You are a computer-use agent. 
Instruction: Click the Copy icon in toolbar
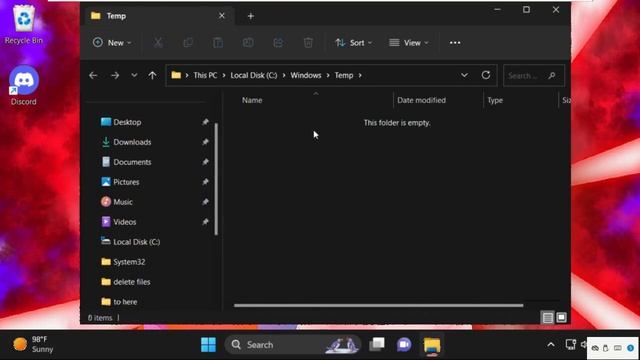188,42
